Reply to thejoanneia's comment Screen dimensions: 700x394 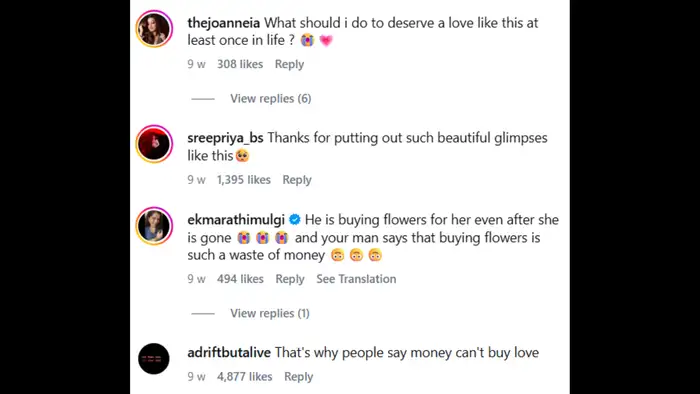[x=289, y=64]
